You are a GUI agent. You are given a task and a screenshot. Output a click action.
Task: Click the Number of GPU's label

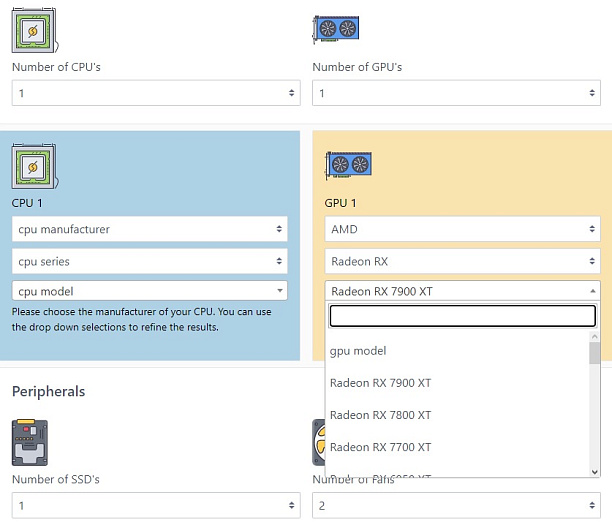[357, 67]
